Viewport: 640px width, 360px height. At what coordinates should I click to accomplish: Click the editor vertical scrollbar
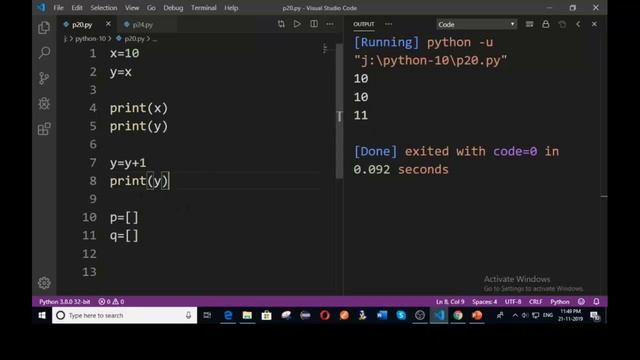[x=339, y=111]
